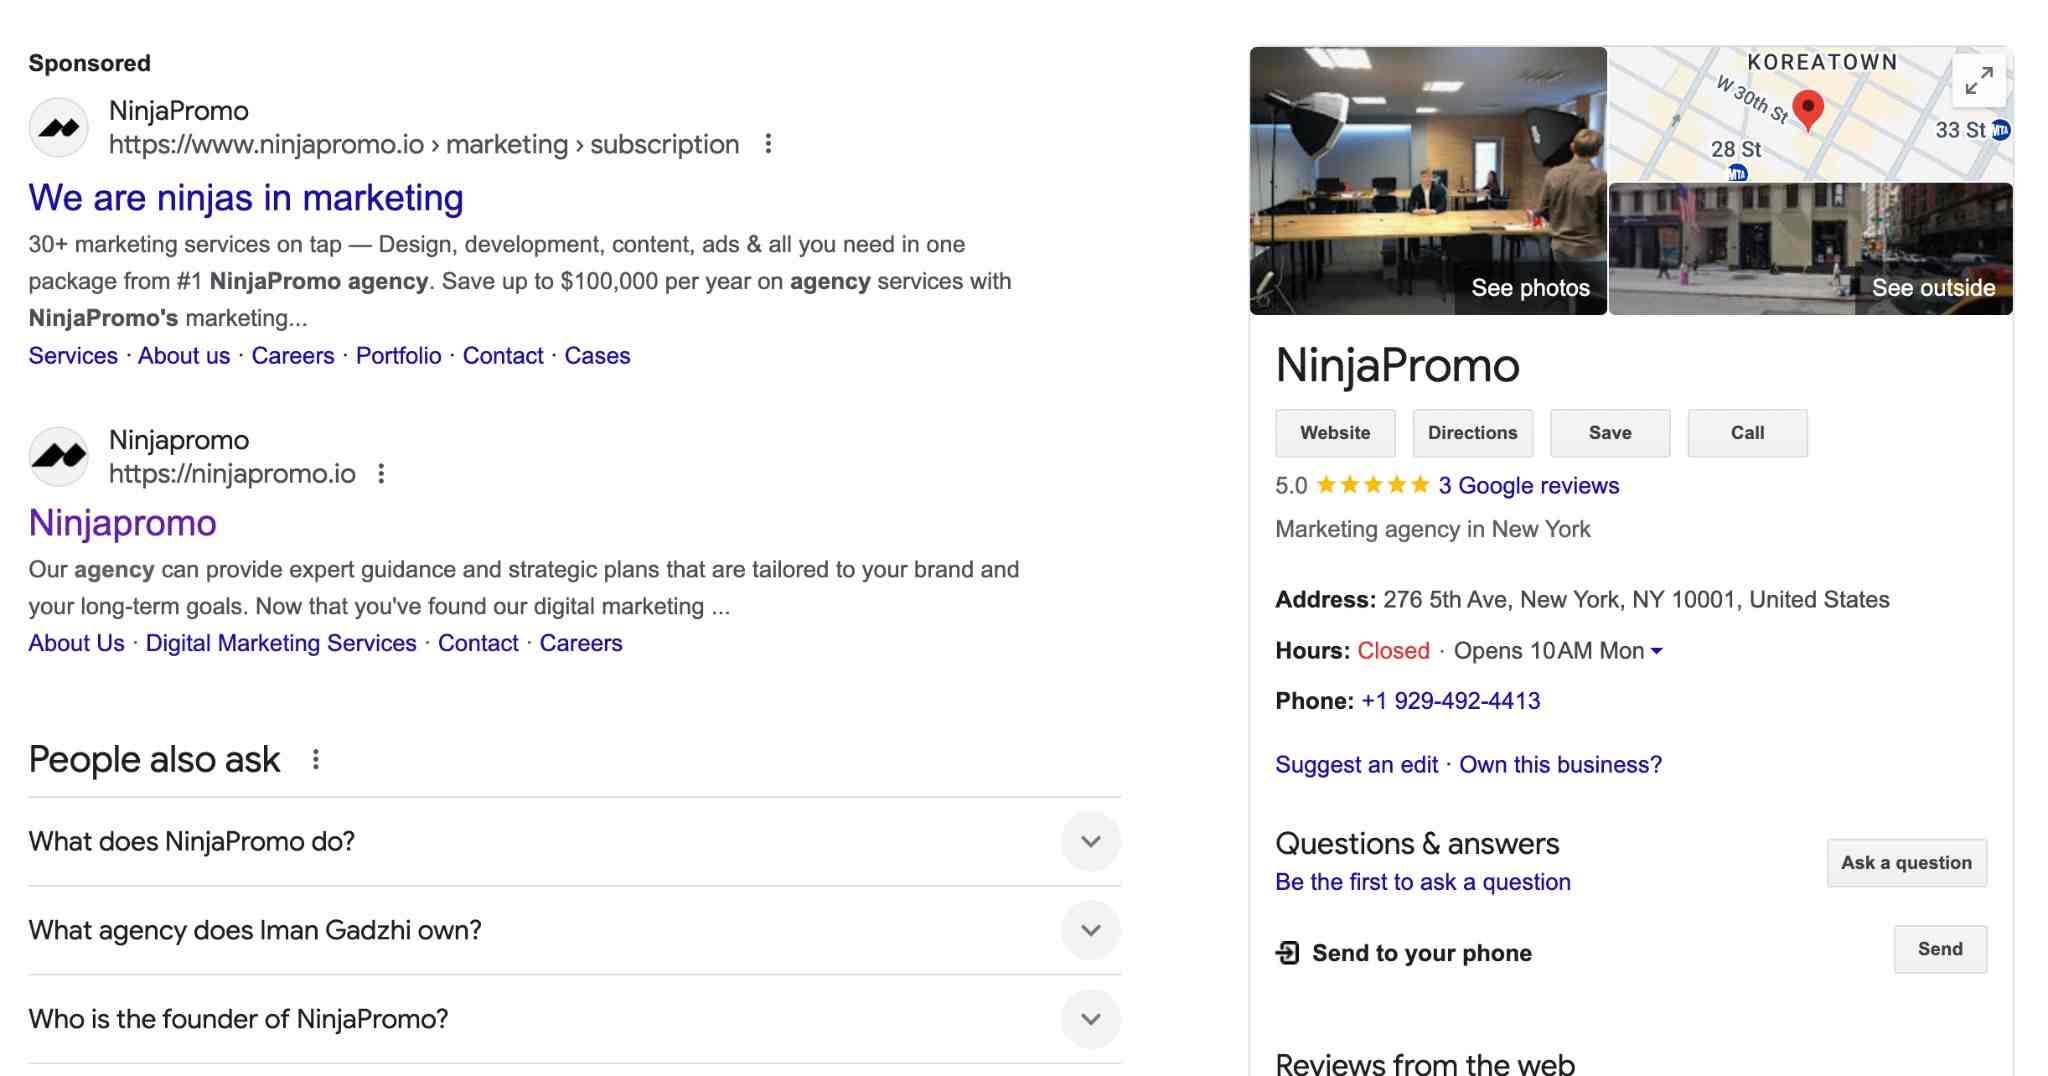Viewport: 2048px width, 1076px height.
Task: Expand 'What does NinjaPromo do?' question
Action: point(574,842)
